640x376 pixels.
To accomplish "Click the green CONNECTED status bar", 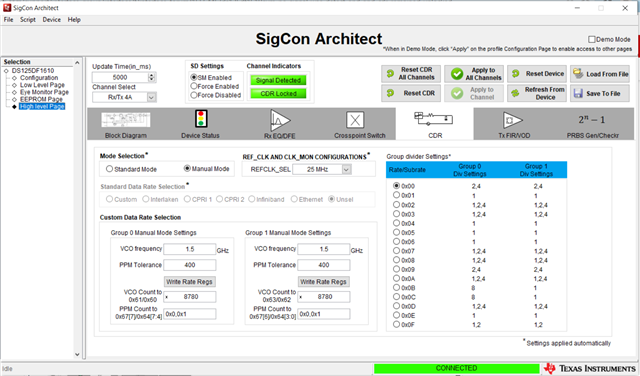I will [456, 368].
